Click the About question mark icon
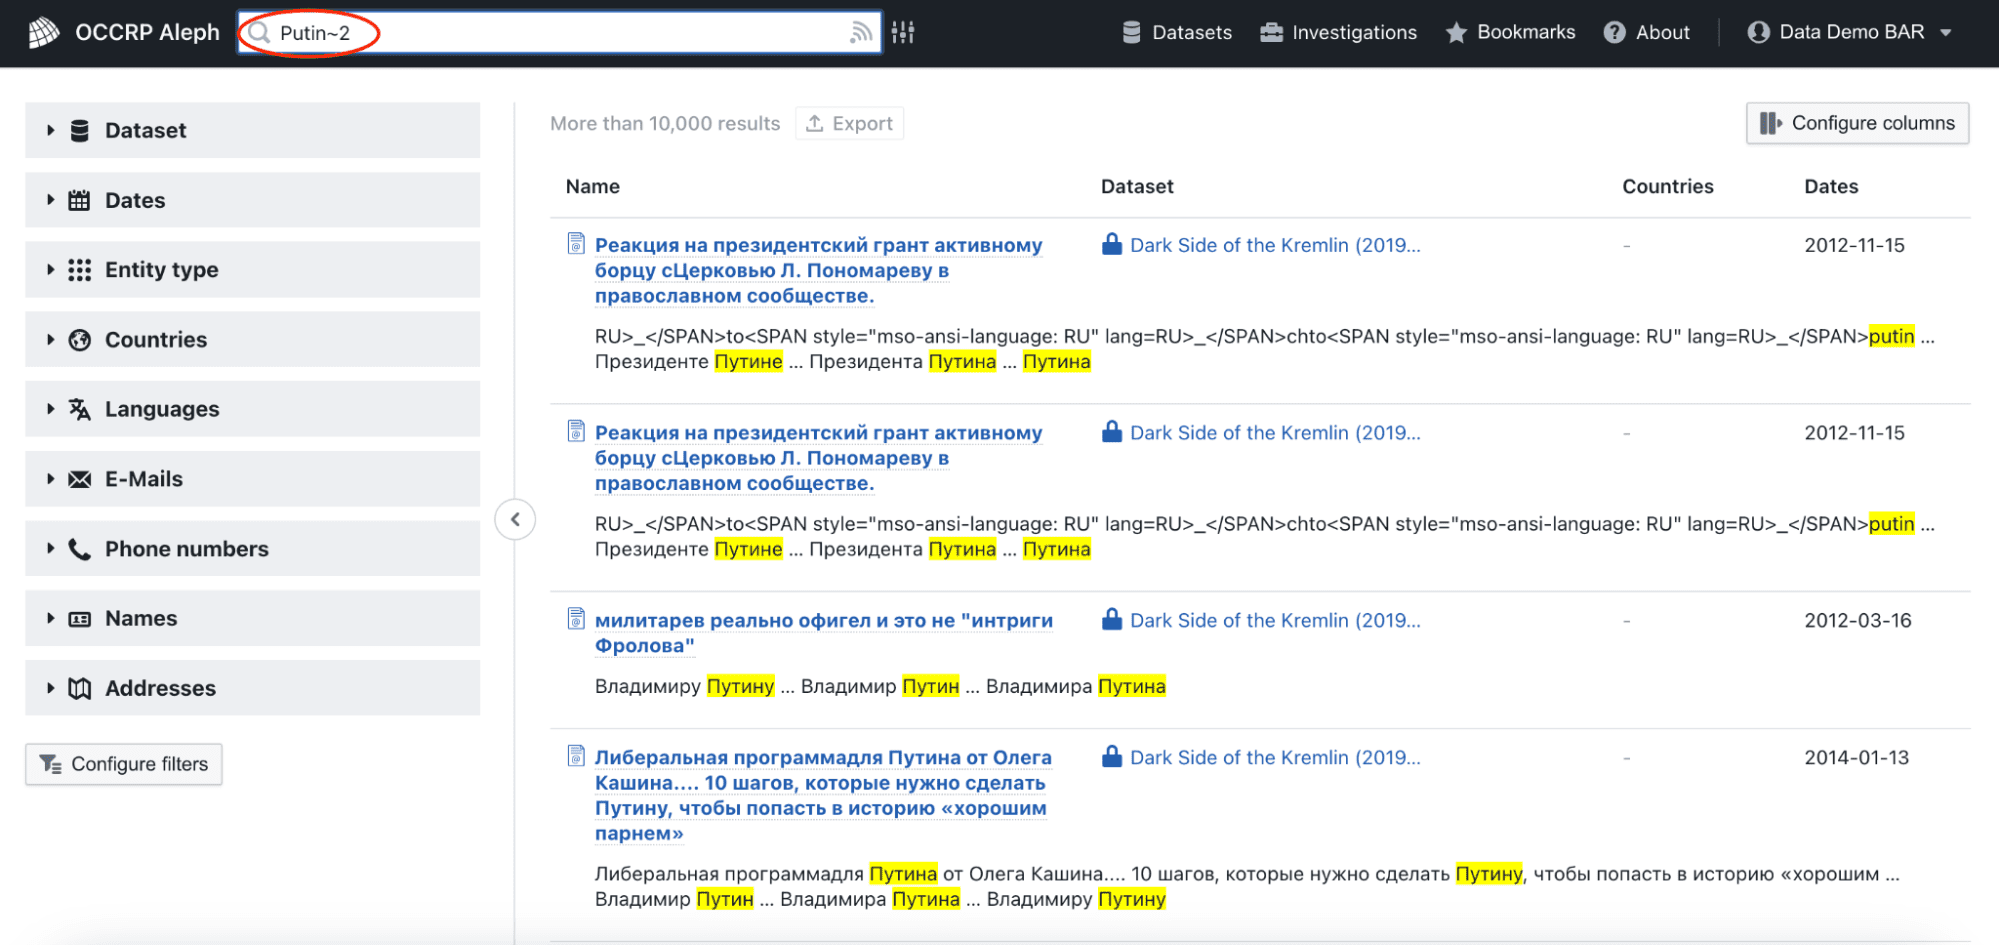Viewport: 1999px width, 945px height. point(1614,32)
